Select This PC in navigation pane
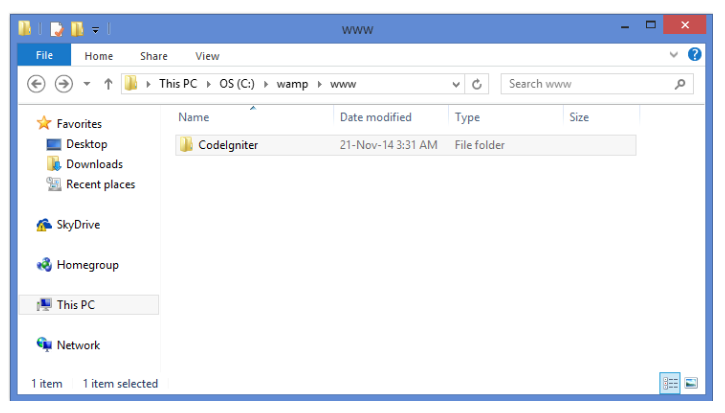The image size is (725, 413). (x=89, y=305)
